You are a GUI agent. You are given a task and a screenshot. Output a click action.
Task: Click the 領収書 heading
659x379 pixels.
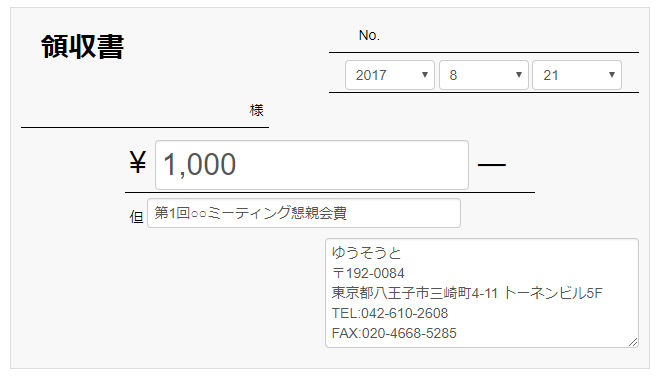82,47
